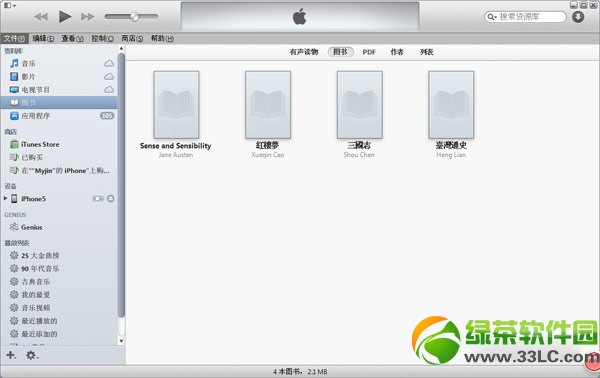600x378 pixels.
Task: Click the cloud icon beside 音乐
Action: click(109, 64)
